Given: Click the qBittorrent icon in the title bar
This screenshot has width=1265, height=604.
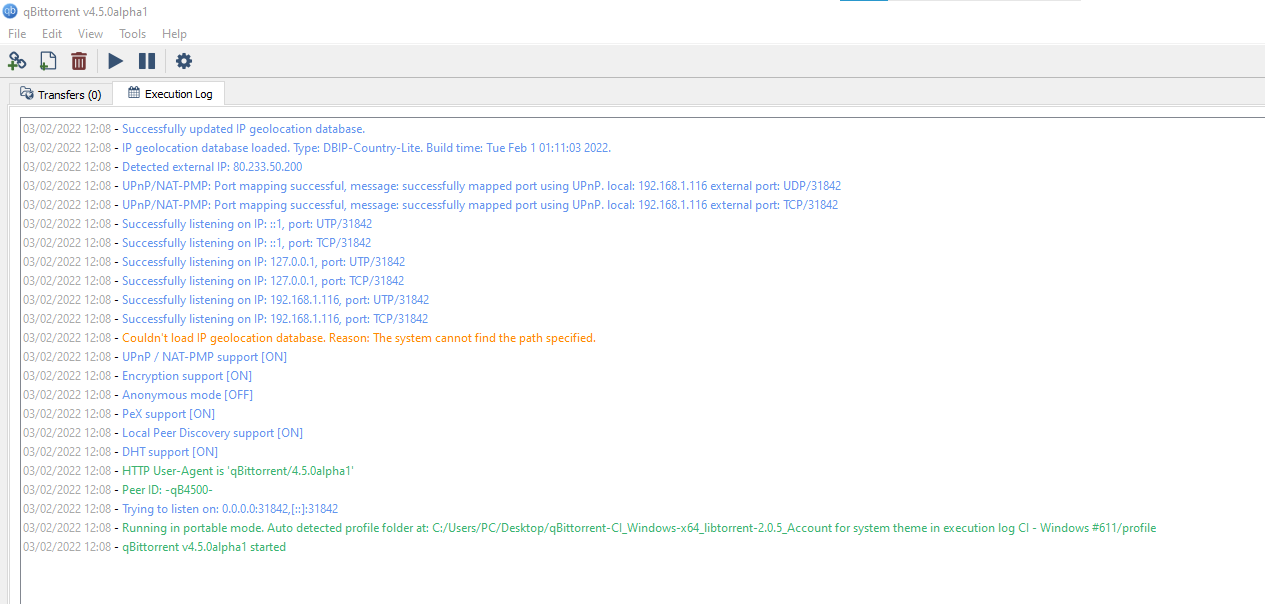Looking at the screenshot, I should (x=10, y=12).
